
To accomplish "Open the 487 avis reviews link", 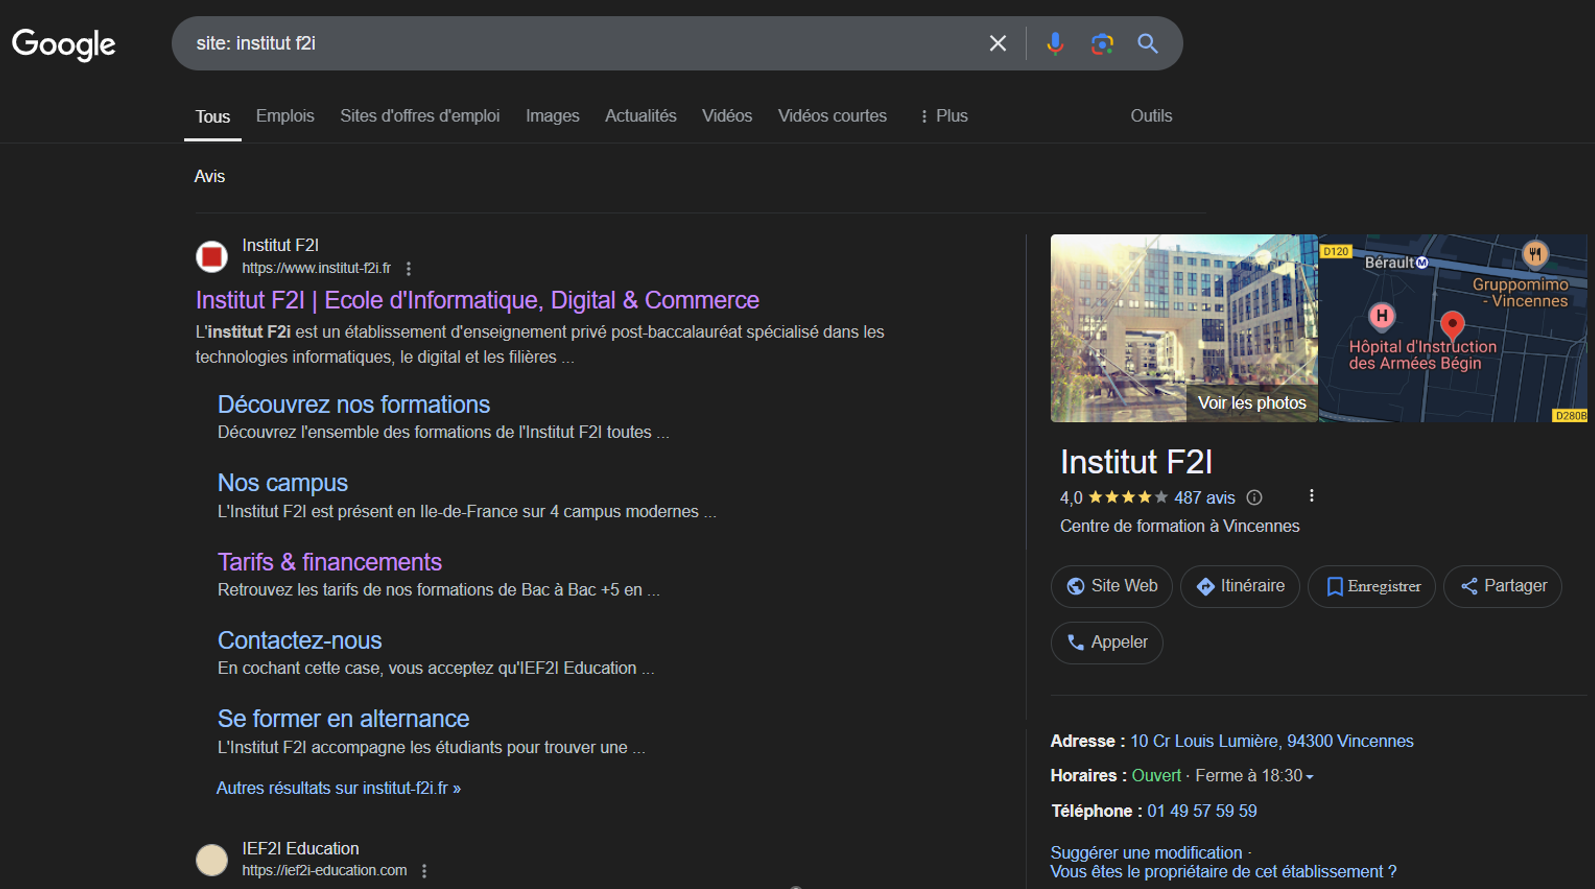I will click(1204, 498).
